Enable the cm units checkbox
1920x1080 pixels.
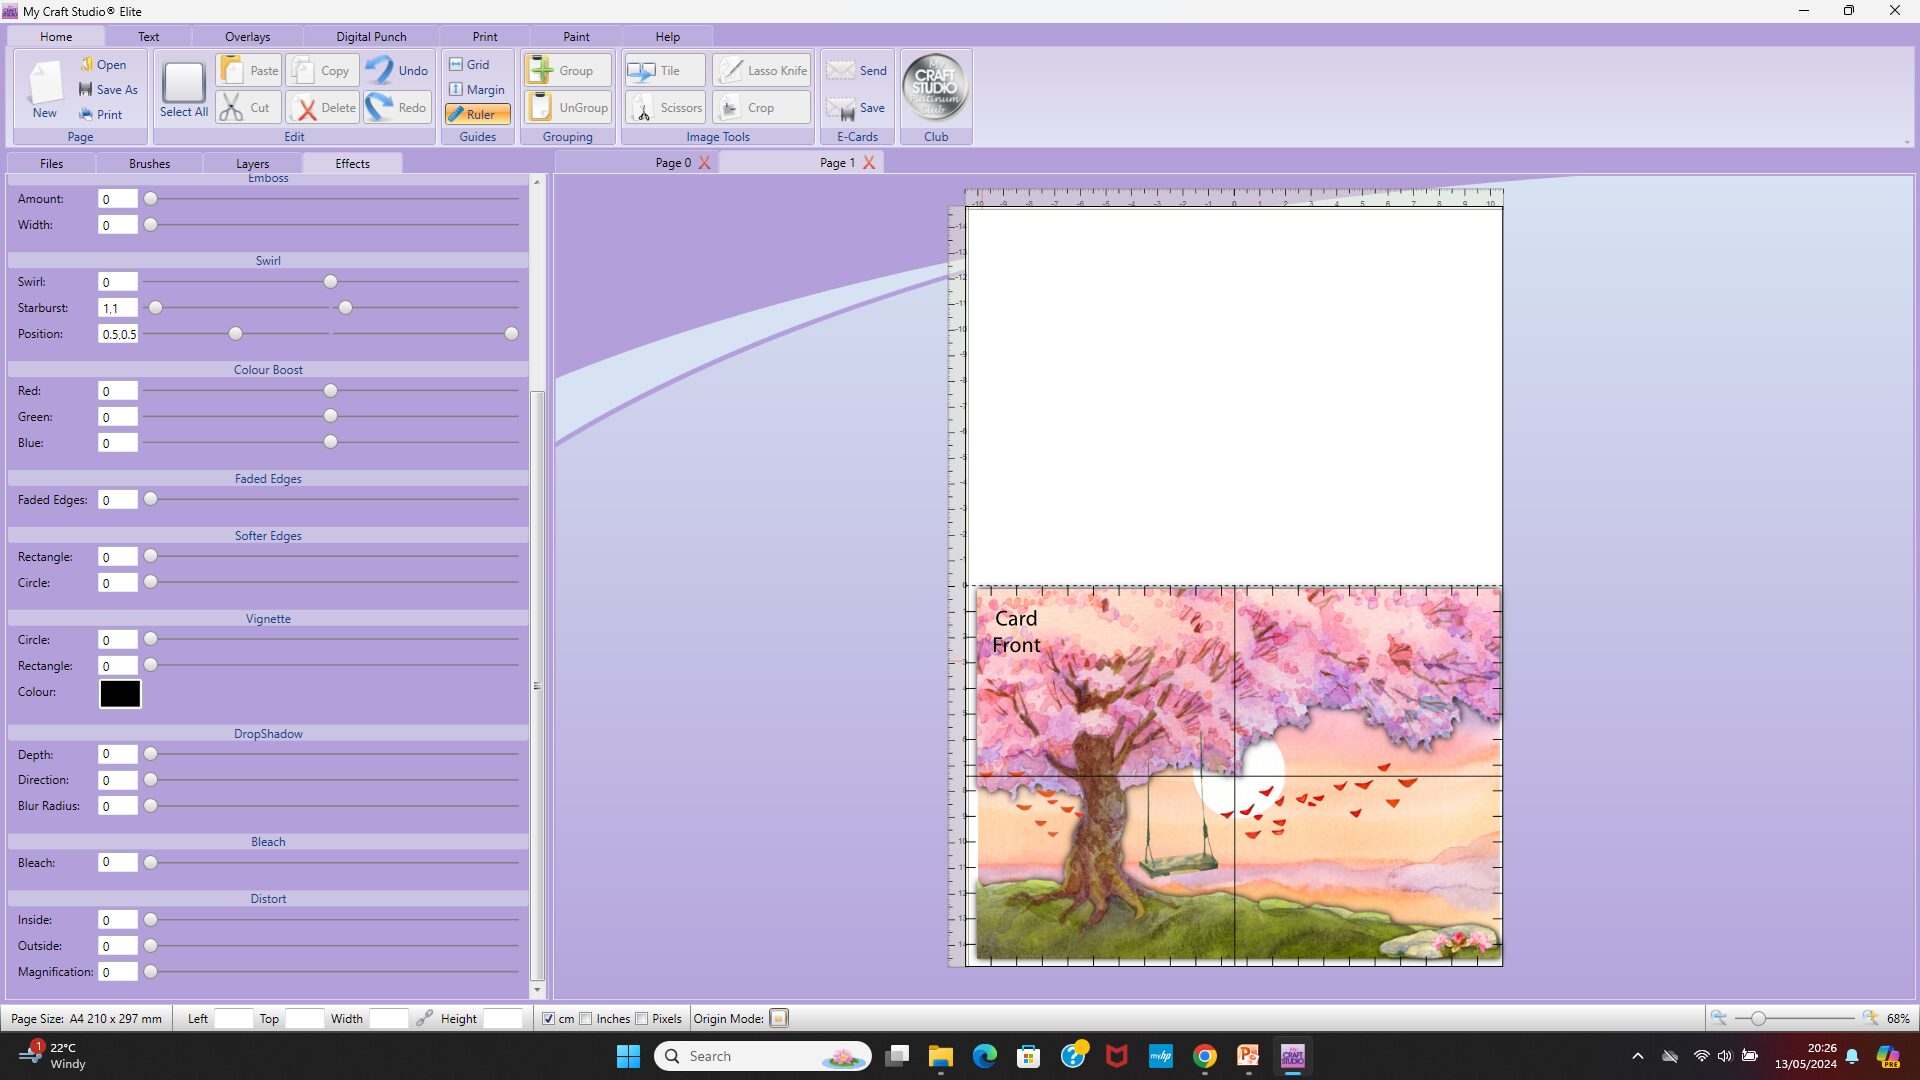click(x=548, y=1019)
